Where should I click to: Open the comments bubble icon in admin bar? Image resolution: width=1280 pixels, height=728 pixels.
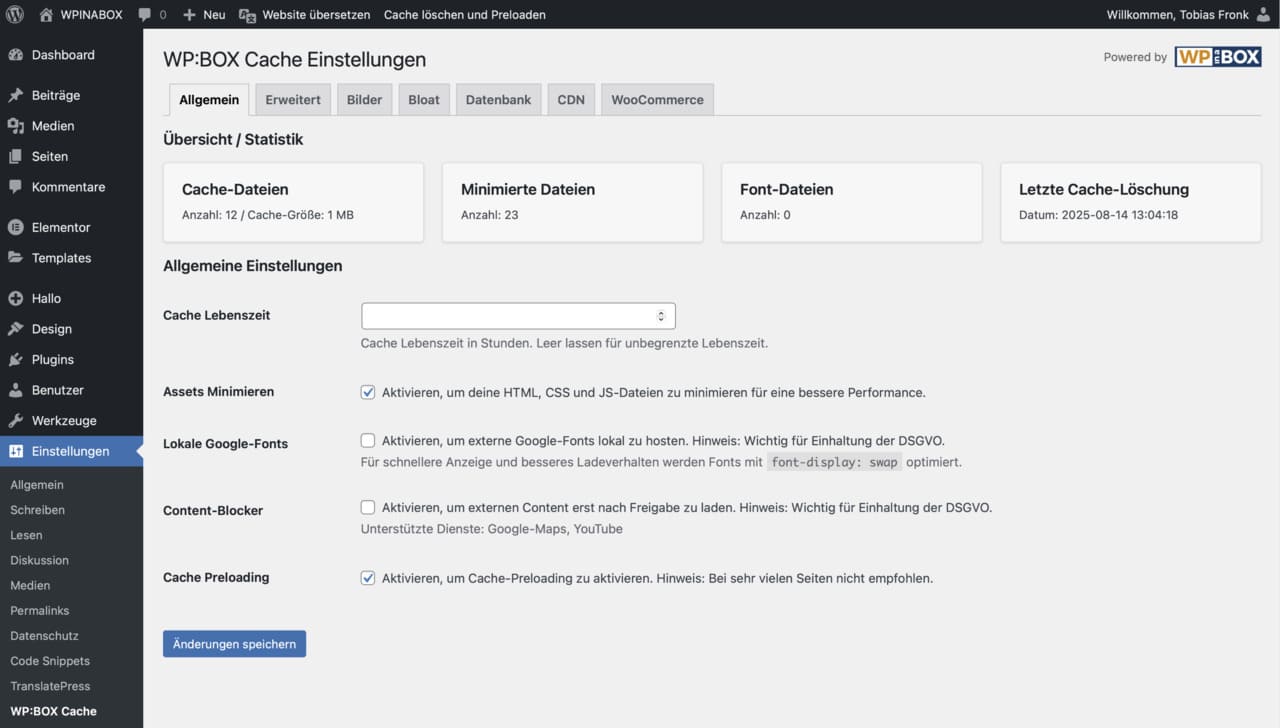pos(145,15)
